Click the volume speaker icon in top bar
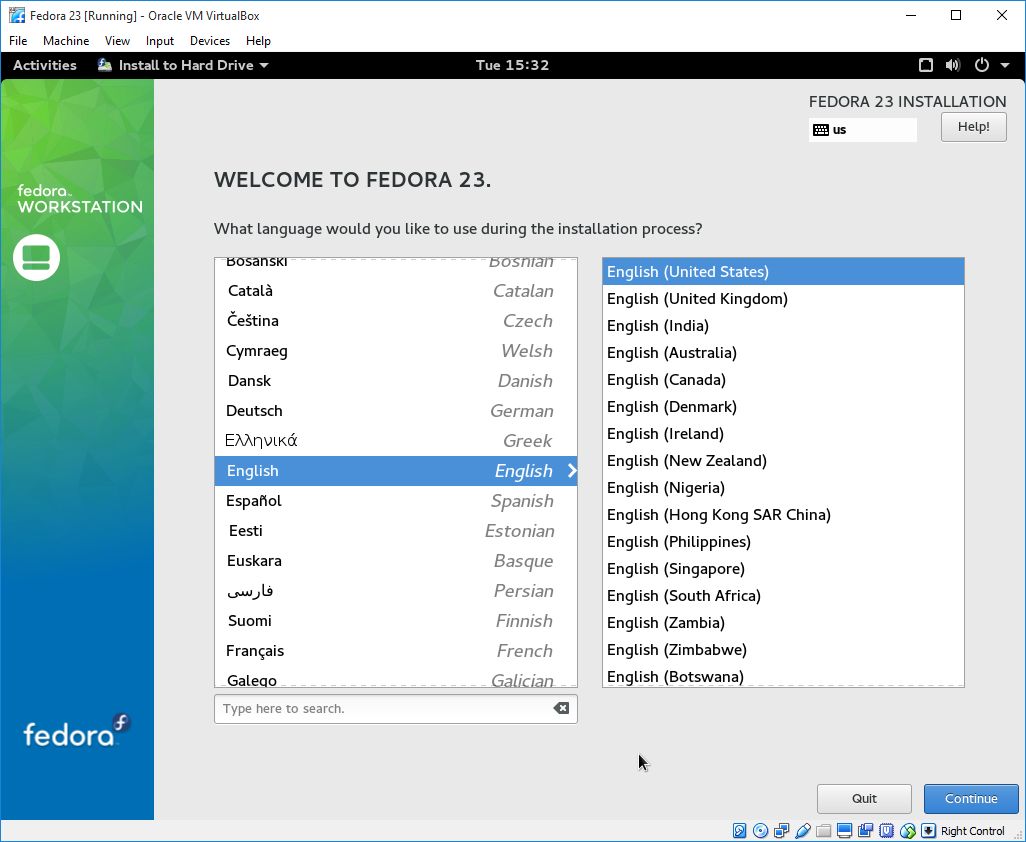The width and height of the screenshot is (1026, 842). pyautogui.click(x=953, y=65)
